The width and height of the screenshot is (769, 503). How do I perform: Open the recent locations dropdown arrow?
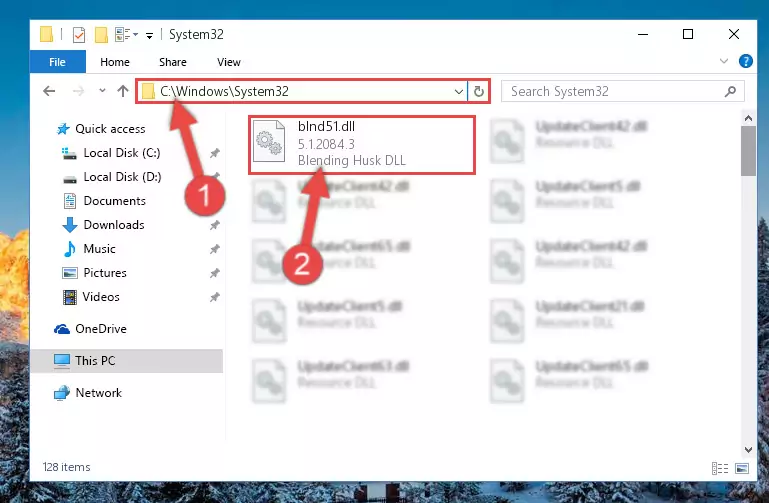click(102, 91)
